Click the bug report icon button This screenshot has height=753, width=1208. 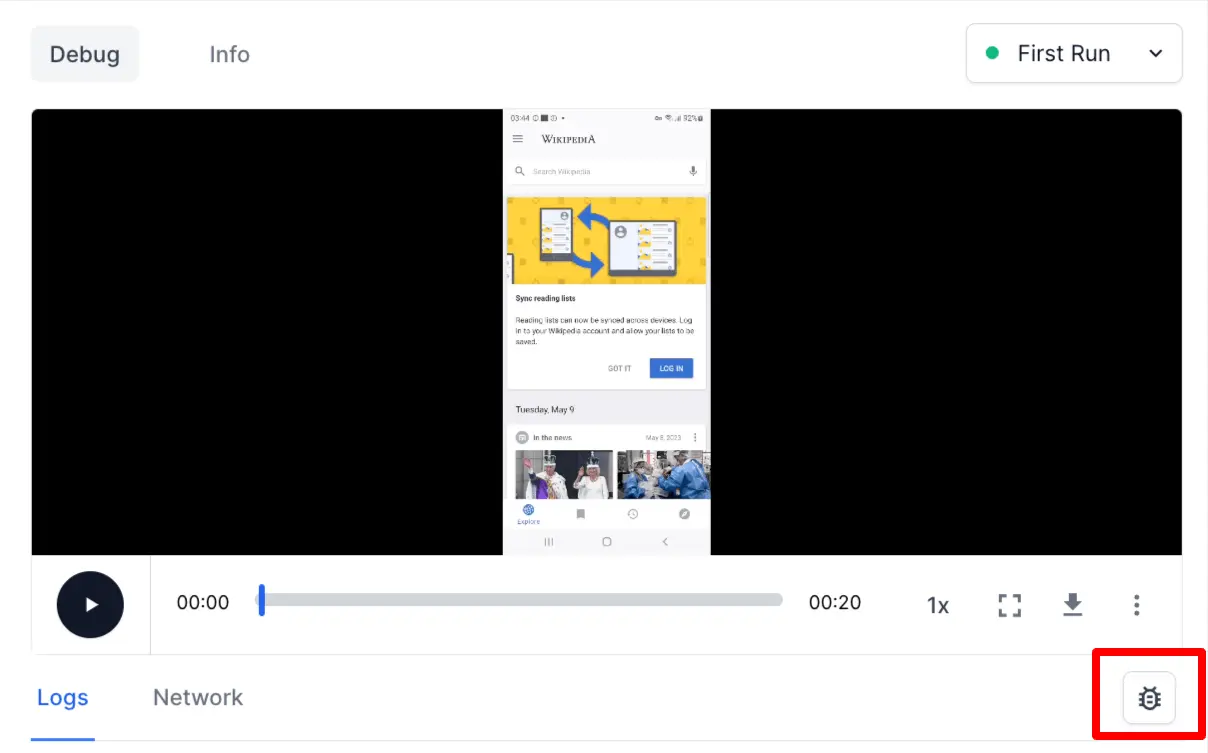coord(1149,698)
